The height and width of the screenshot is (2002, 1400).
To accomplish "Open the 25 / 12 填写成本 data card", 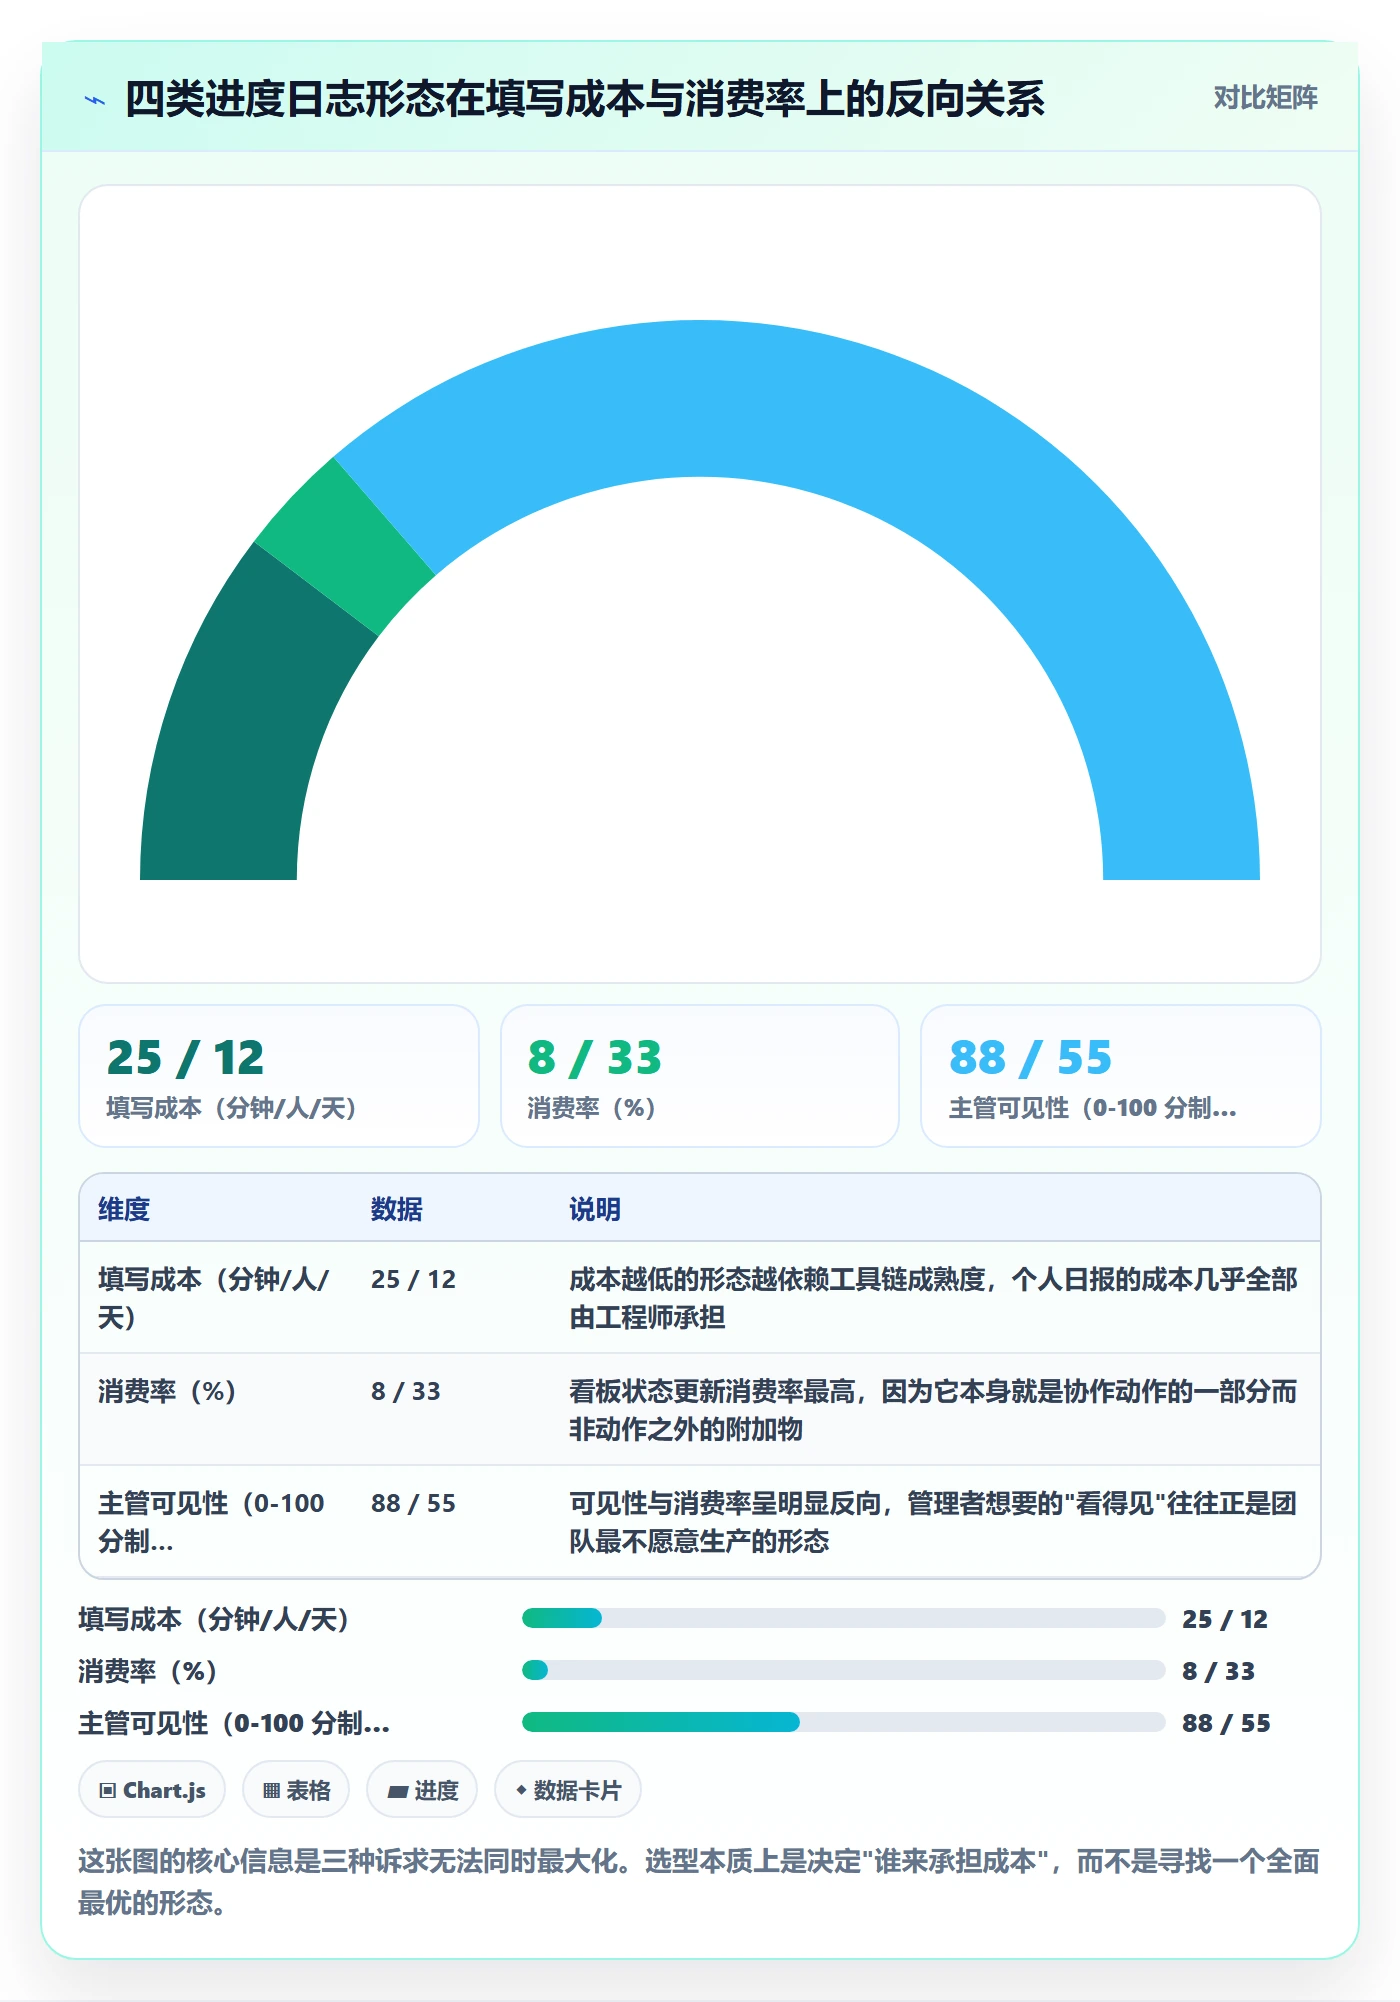I will click(279, 1076).
